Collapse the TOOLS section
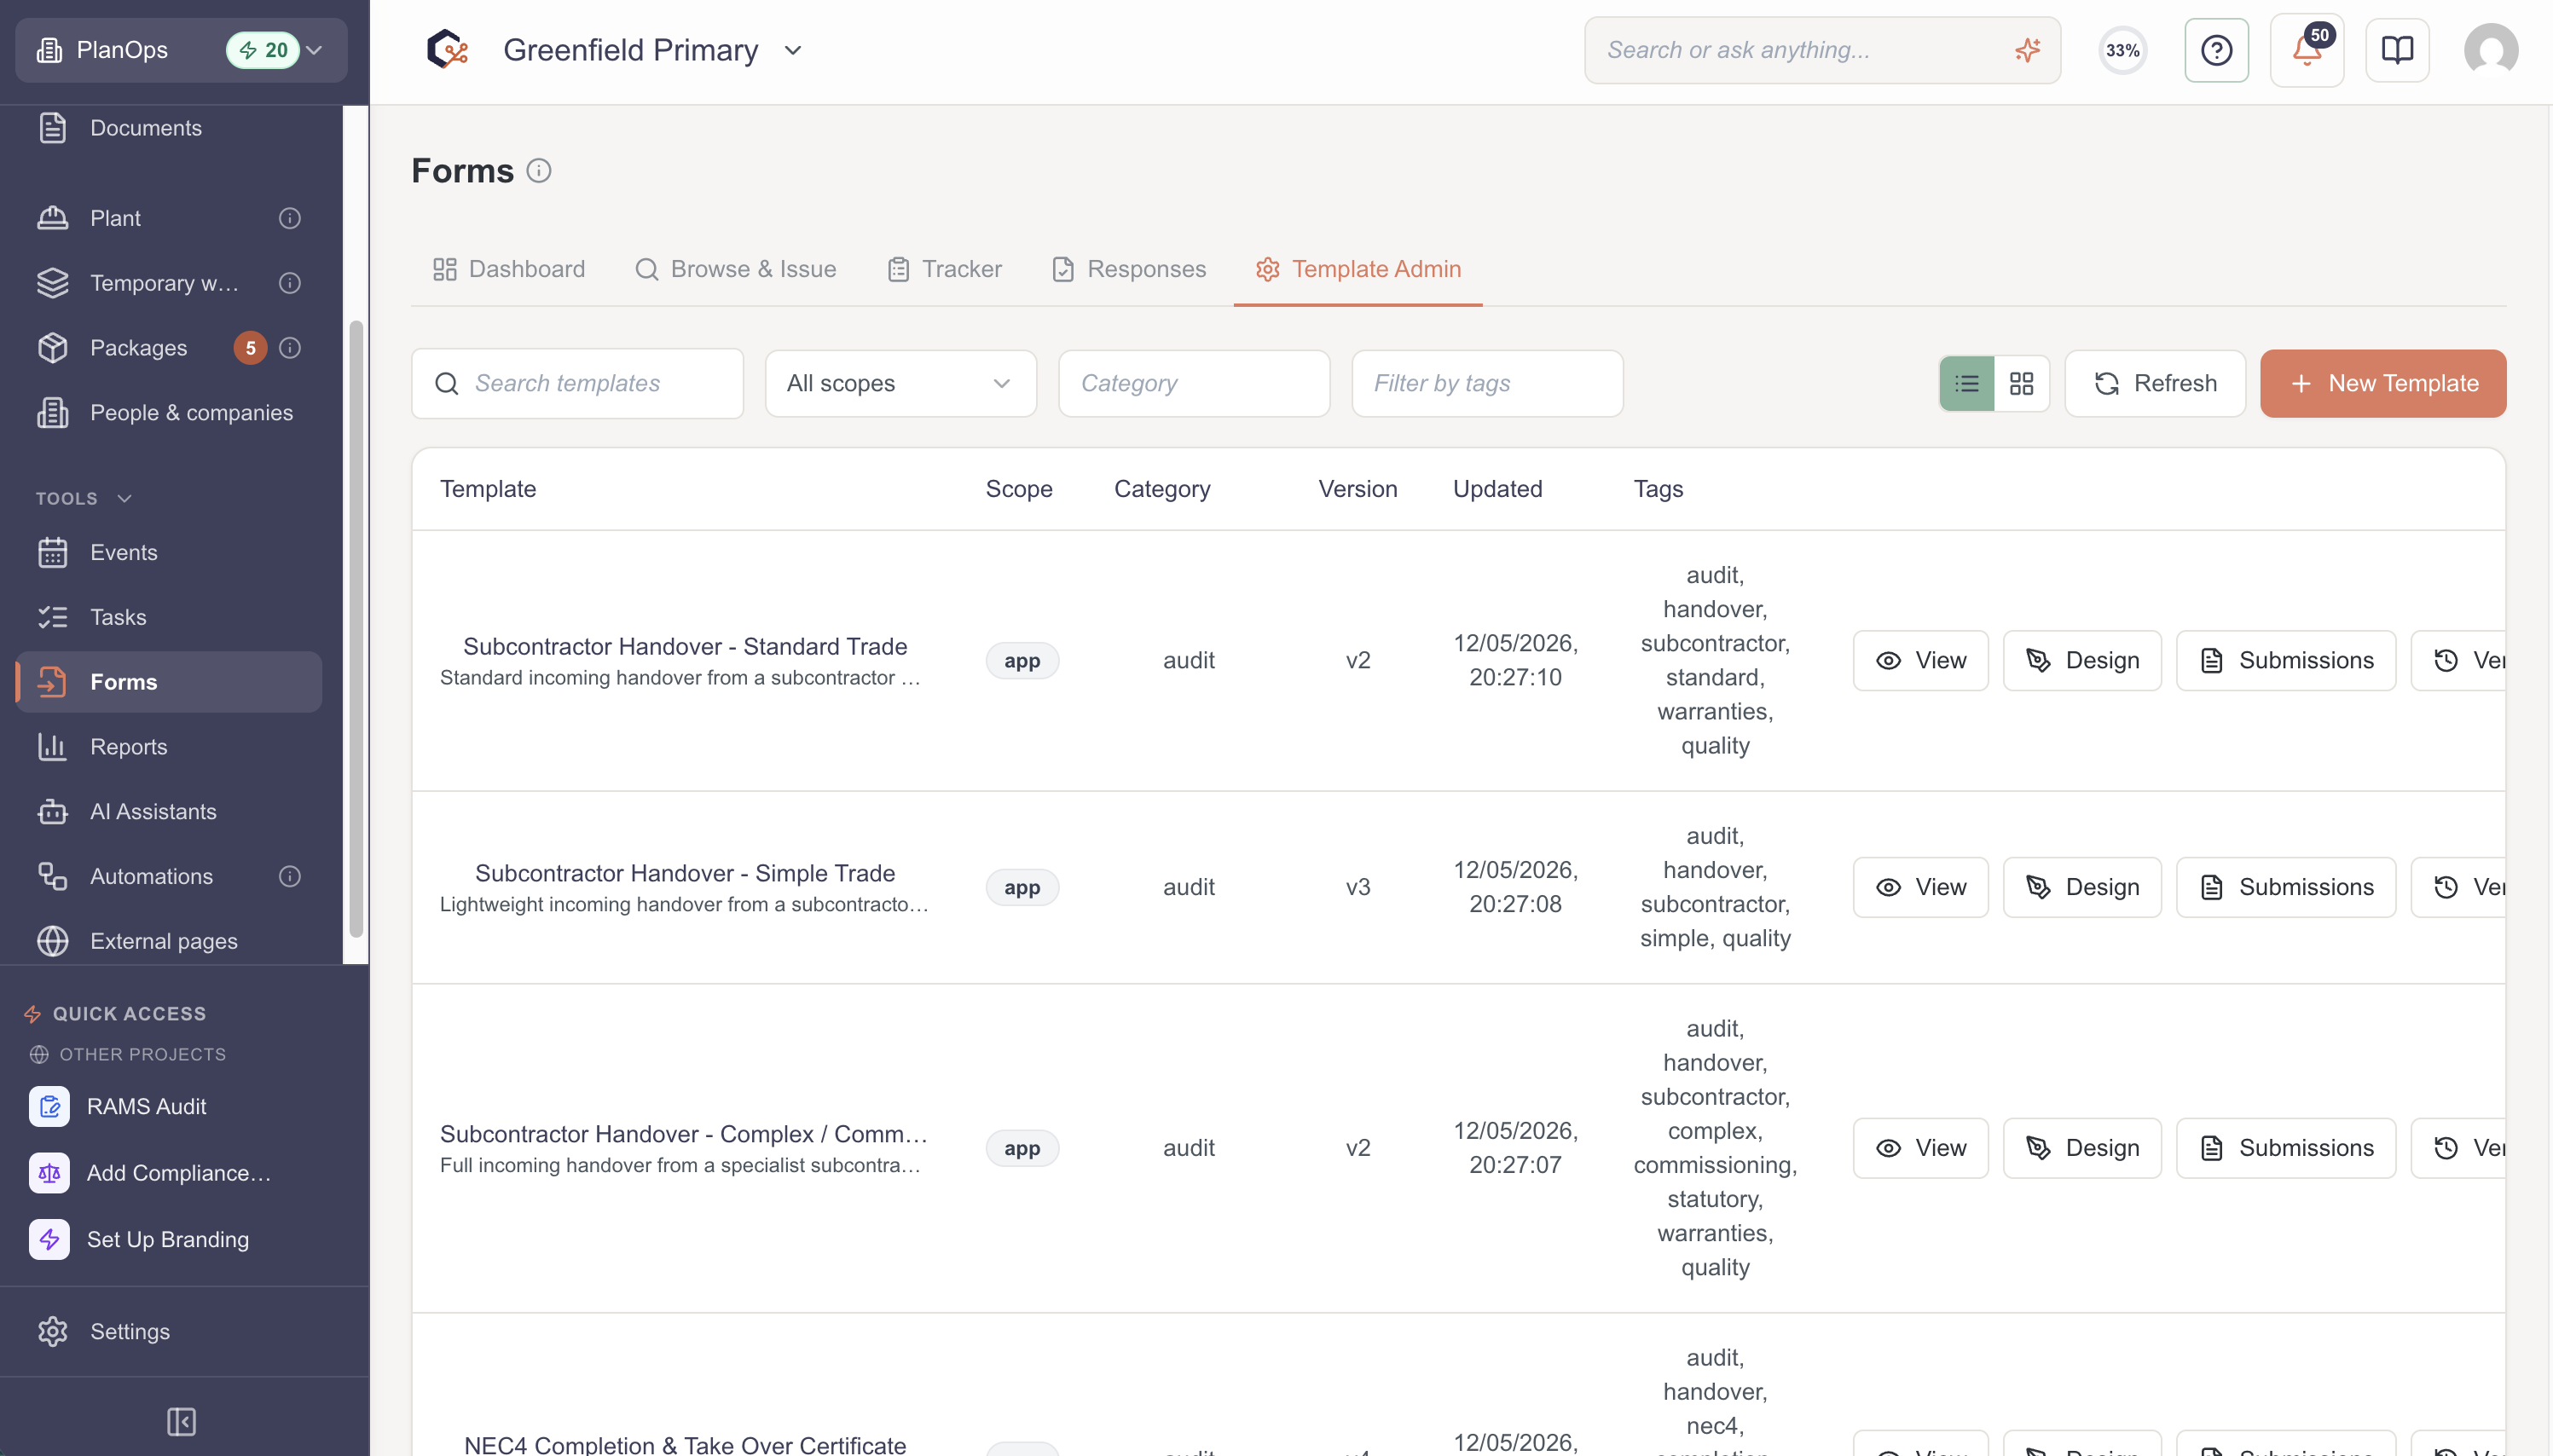Screen dimensions: 2553x1456 coord(84,498)
